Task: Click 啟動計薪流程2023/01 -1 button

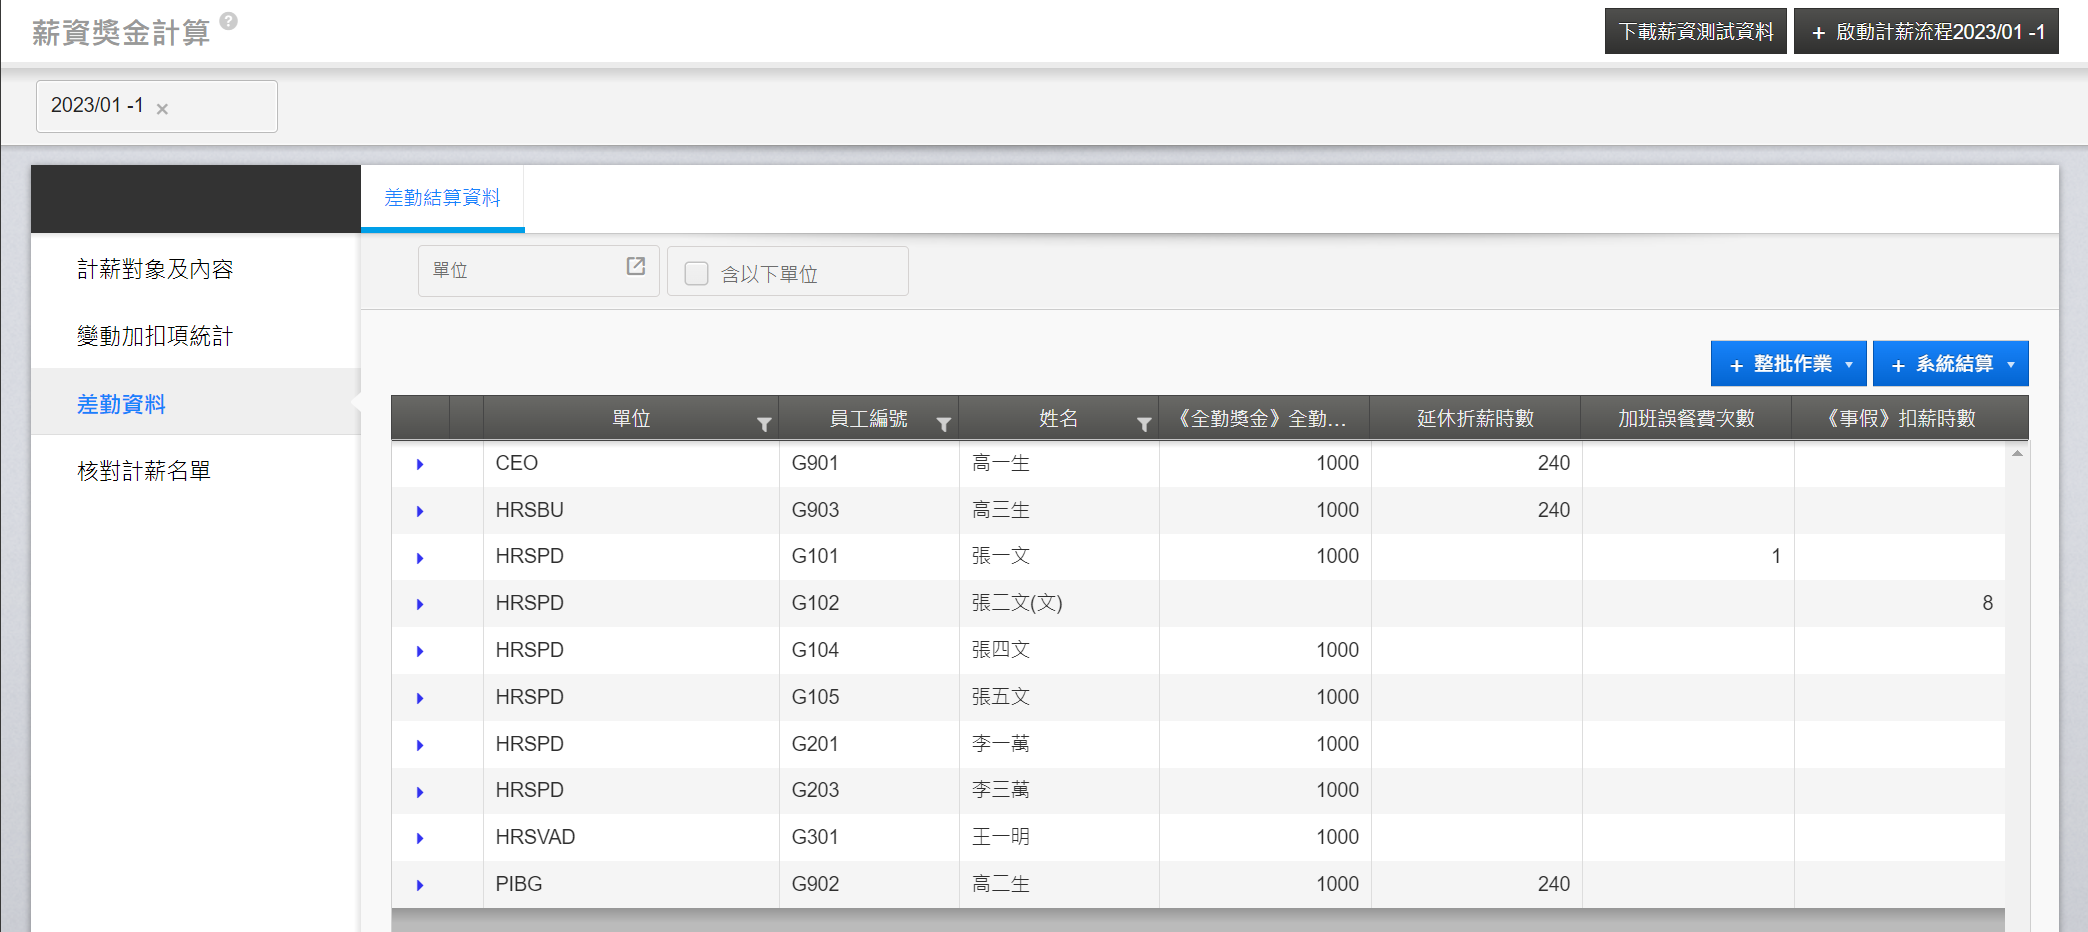Action: click(1926, 32)
